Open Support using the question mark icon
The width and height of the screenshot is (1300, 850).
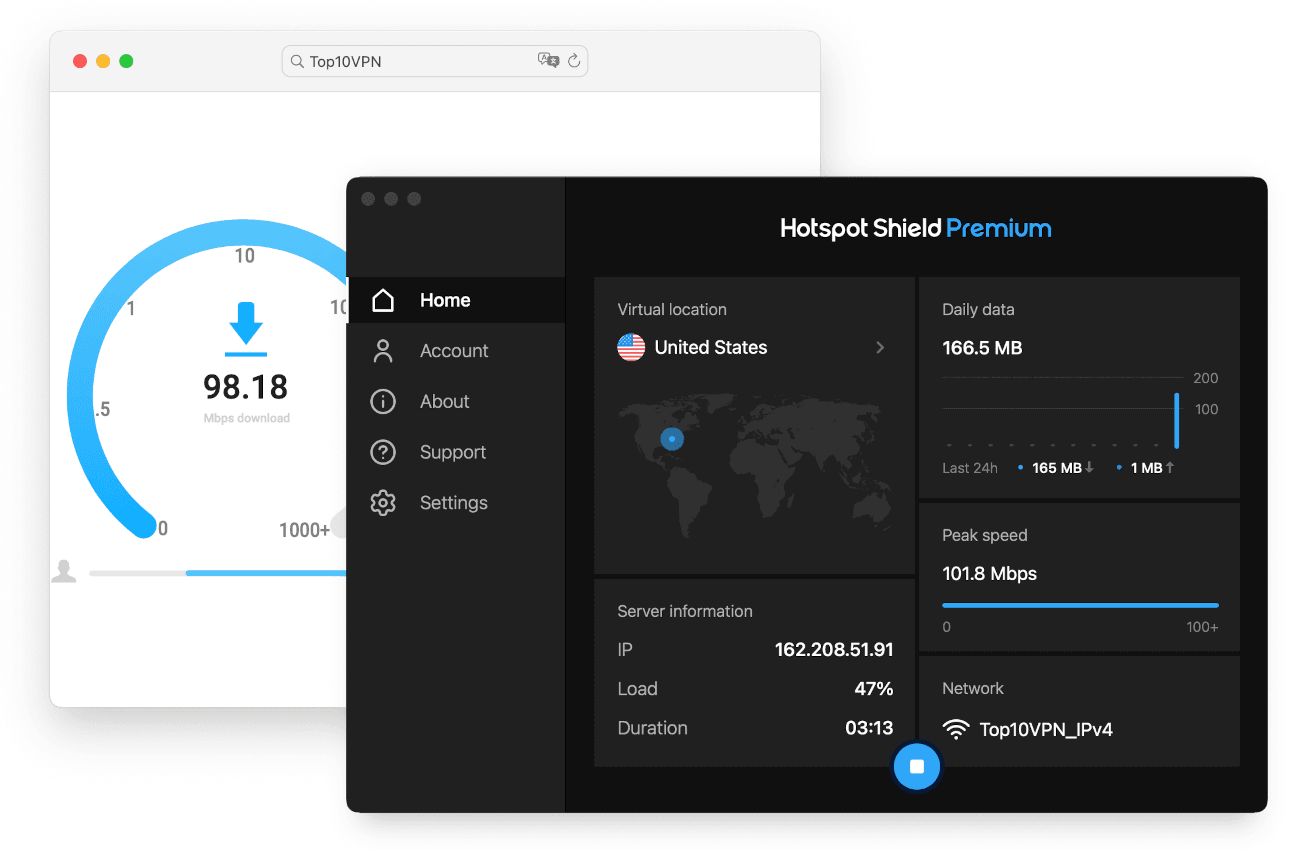click(x=382, y=452)
